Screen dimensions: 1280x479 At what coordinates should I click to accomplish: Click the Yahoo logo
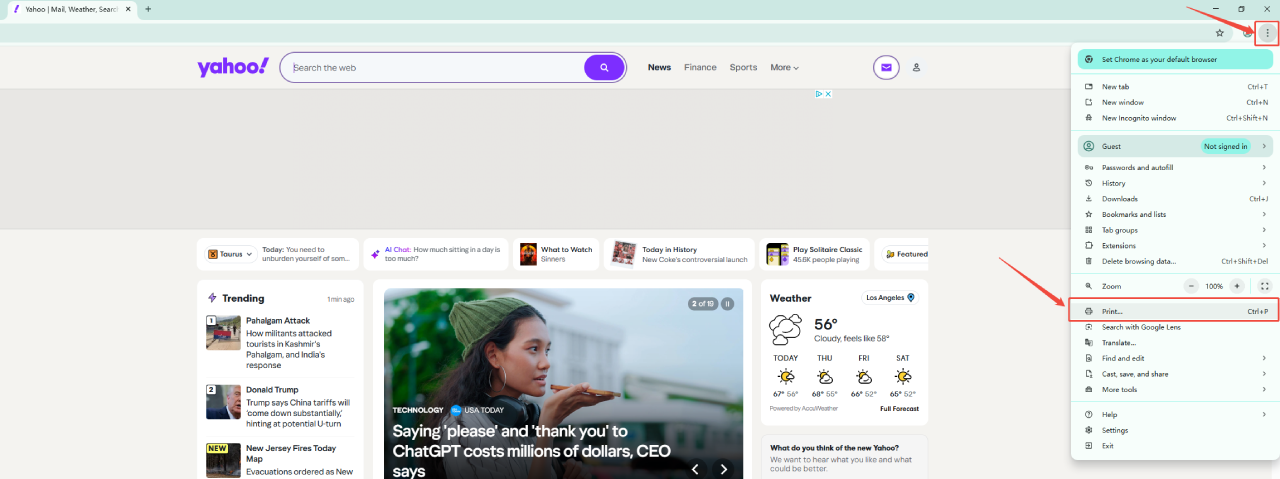click(x=233, y=67)
